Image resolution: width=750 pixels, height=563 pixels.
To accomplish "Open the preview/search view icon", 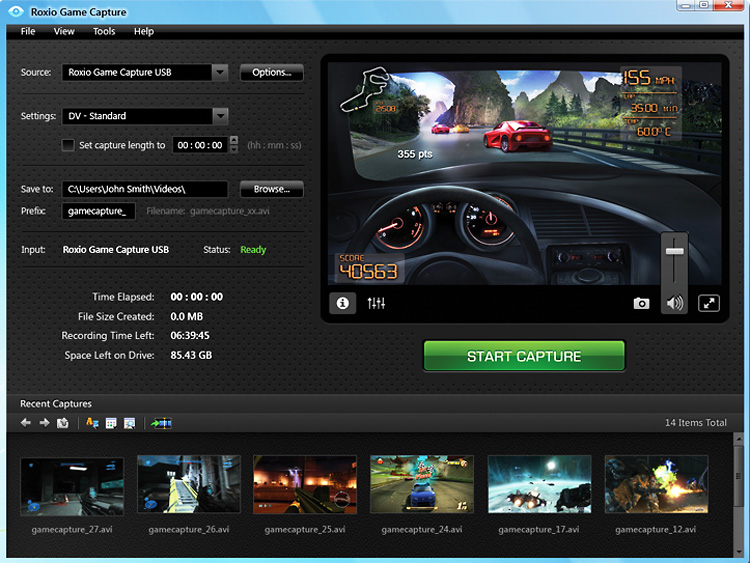I will [129, 423].
